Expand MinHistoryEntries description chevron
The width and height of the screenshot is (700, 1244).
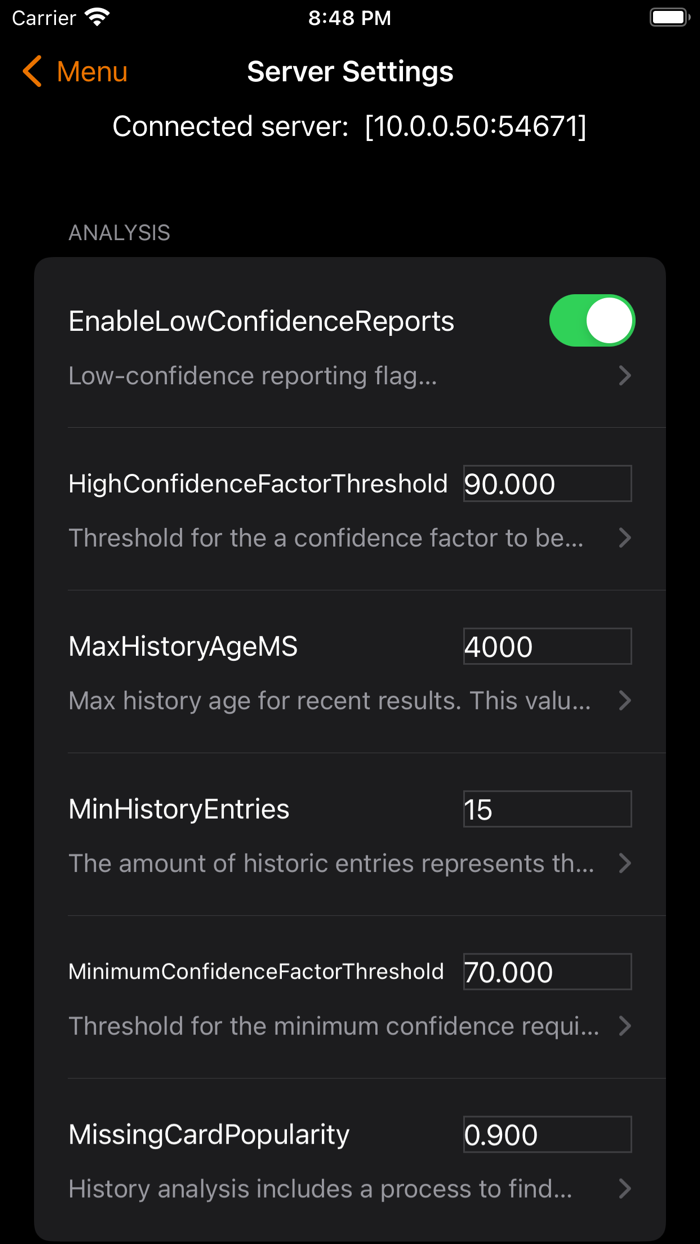pyautogui.click(x=625, y=863)
